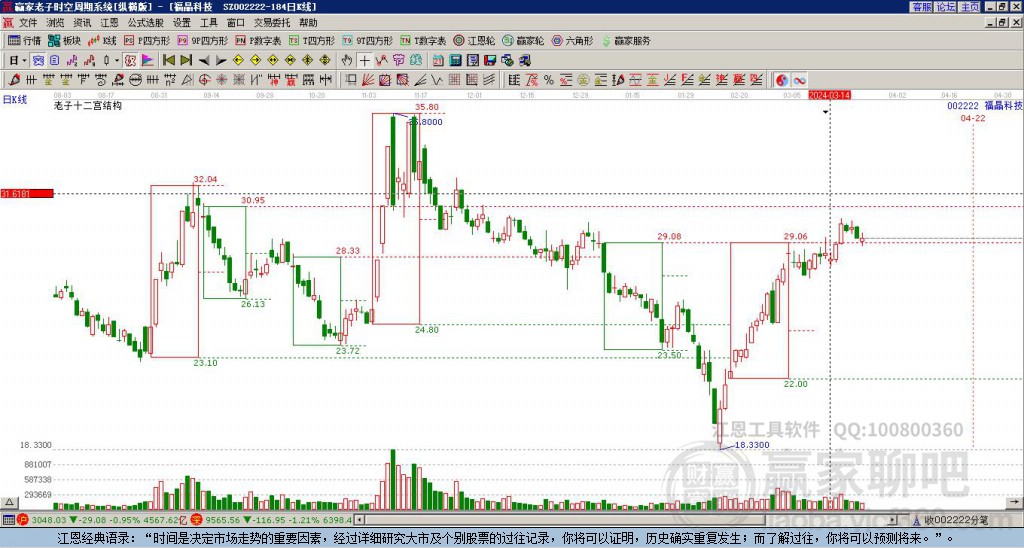Open the 9T四方形 tool
Viewport: 1024px width, 548px height.
click(x=368, y=40)
